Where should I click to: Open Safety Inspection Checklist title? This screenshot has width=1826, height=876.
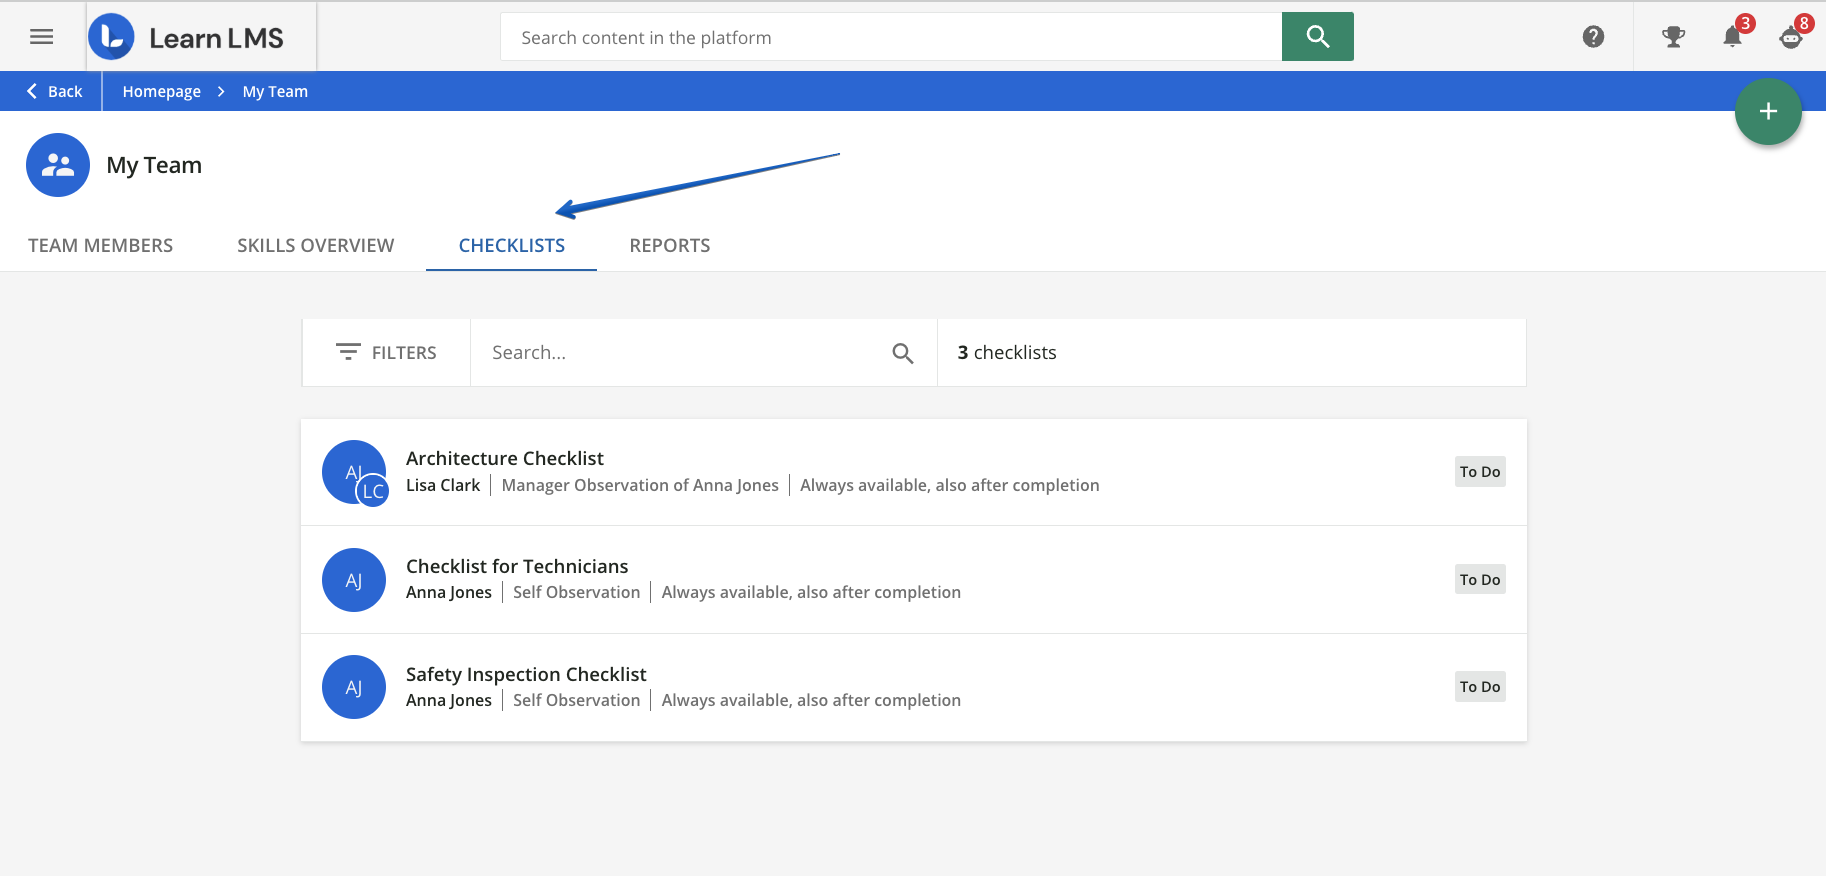pos(526,674)
